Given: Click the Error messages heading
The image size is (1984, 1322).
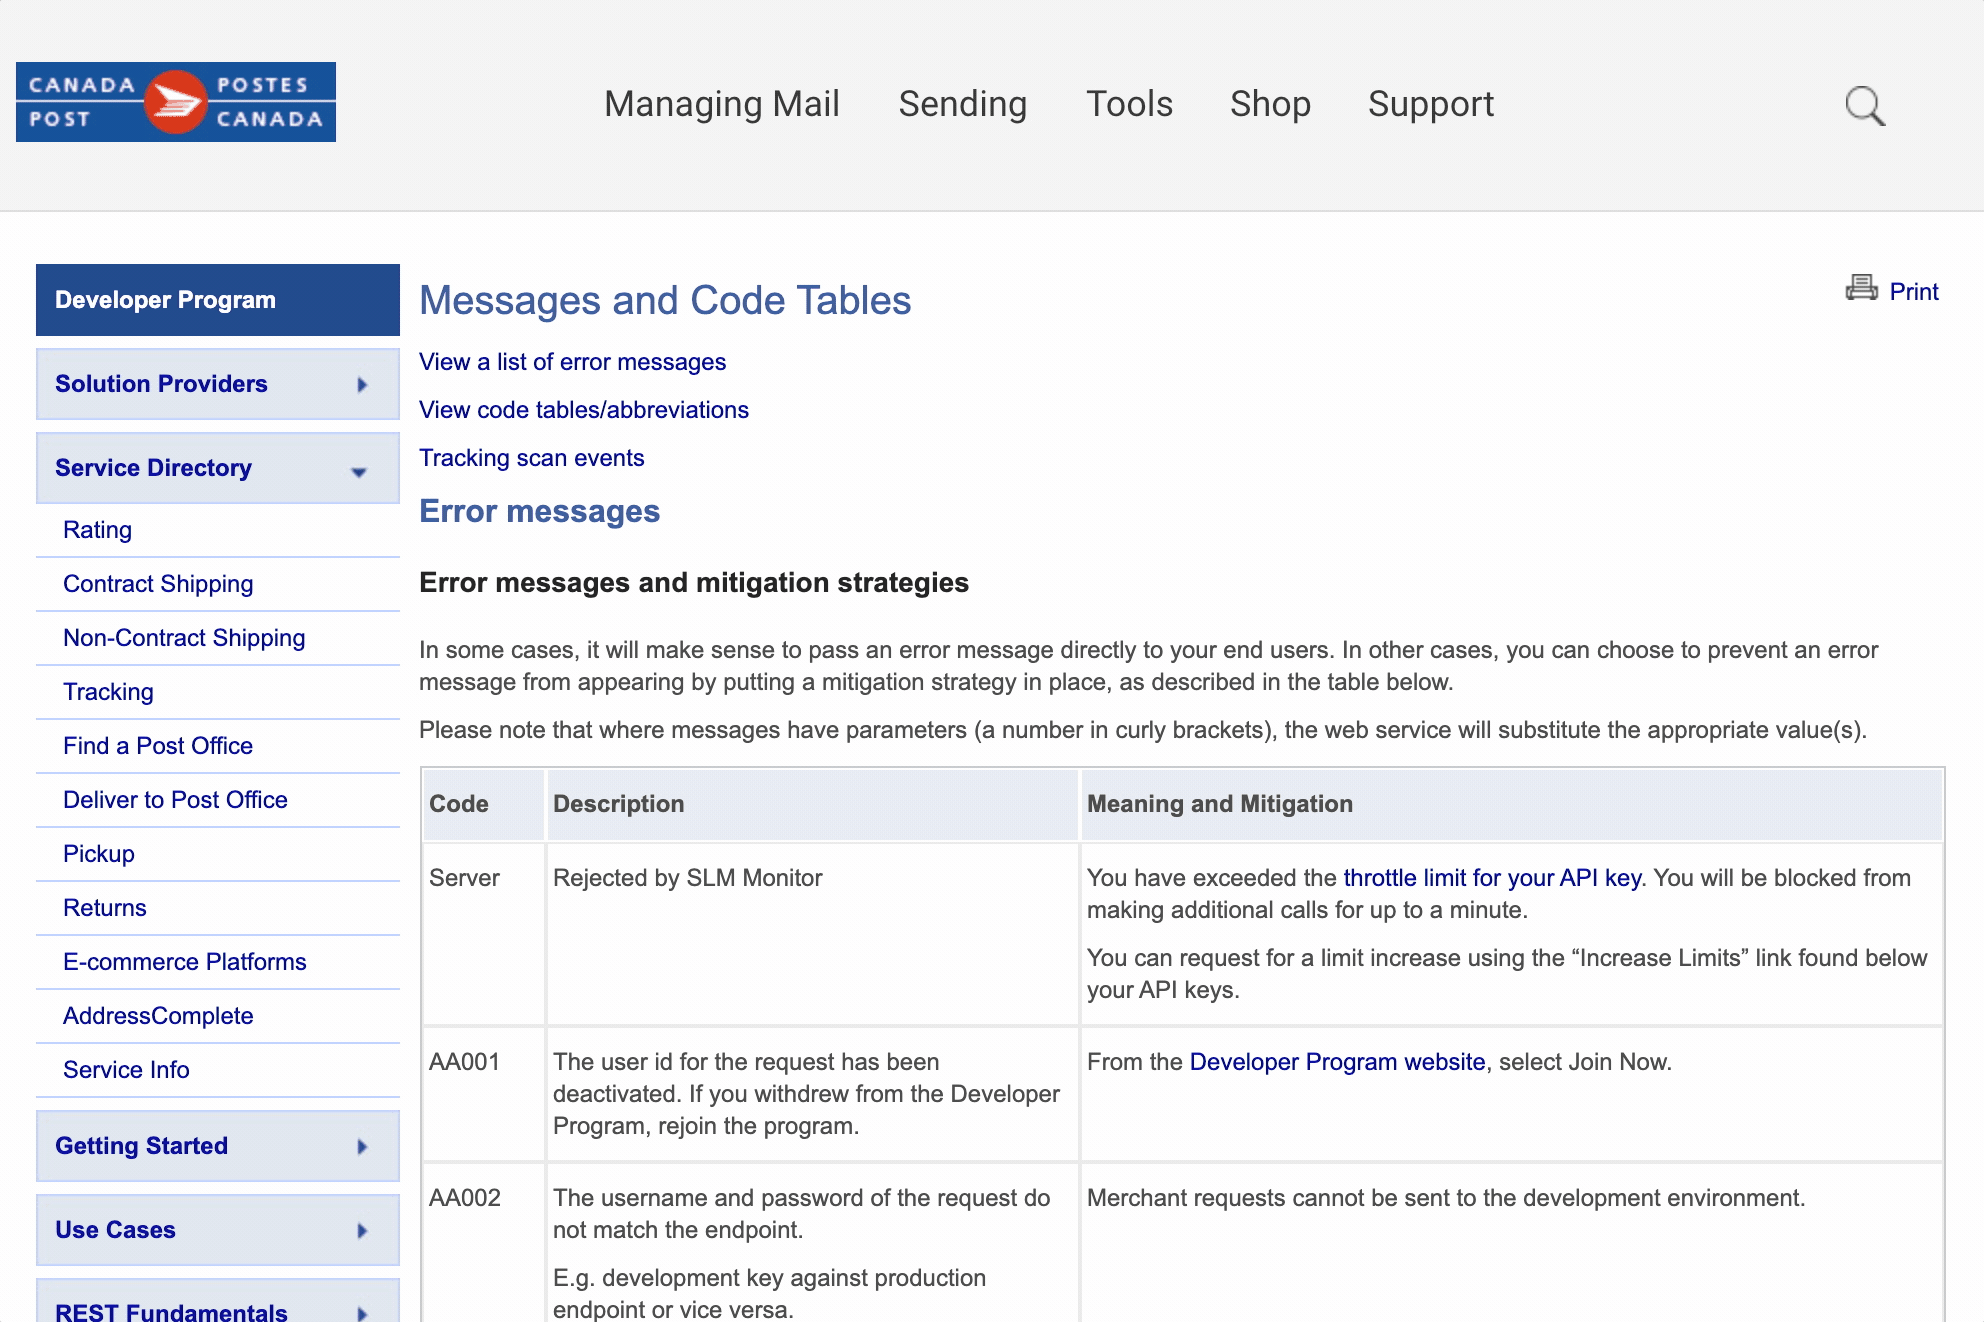Looking at the screenshot, I should (539, 511).
